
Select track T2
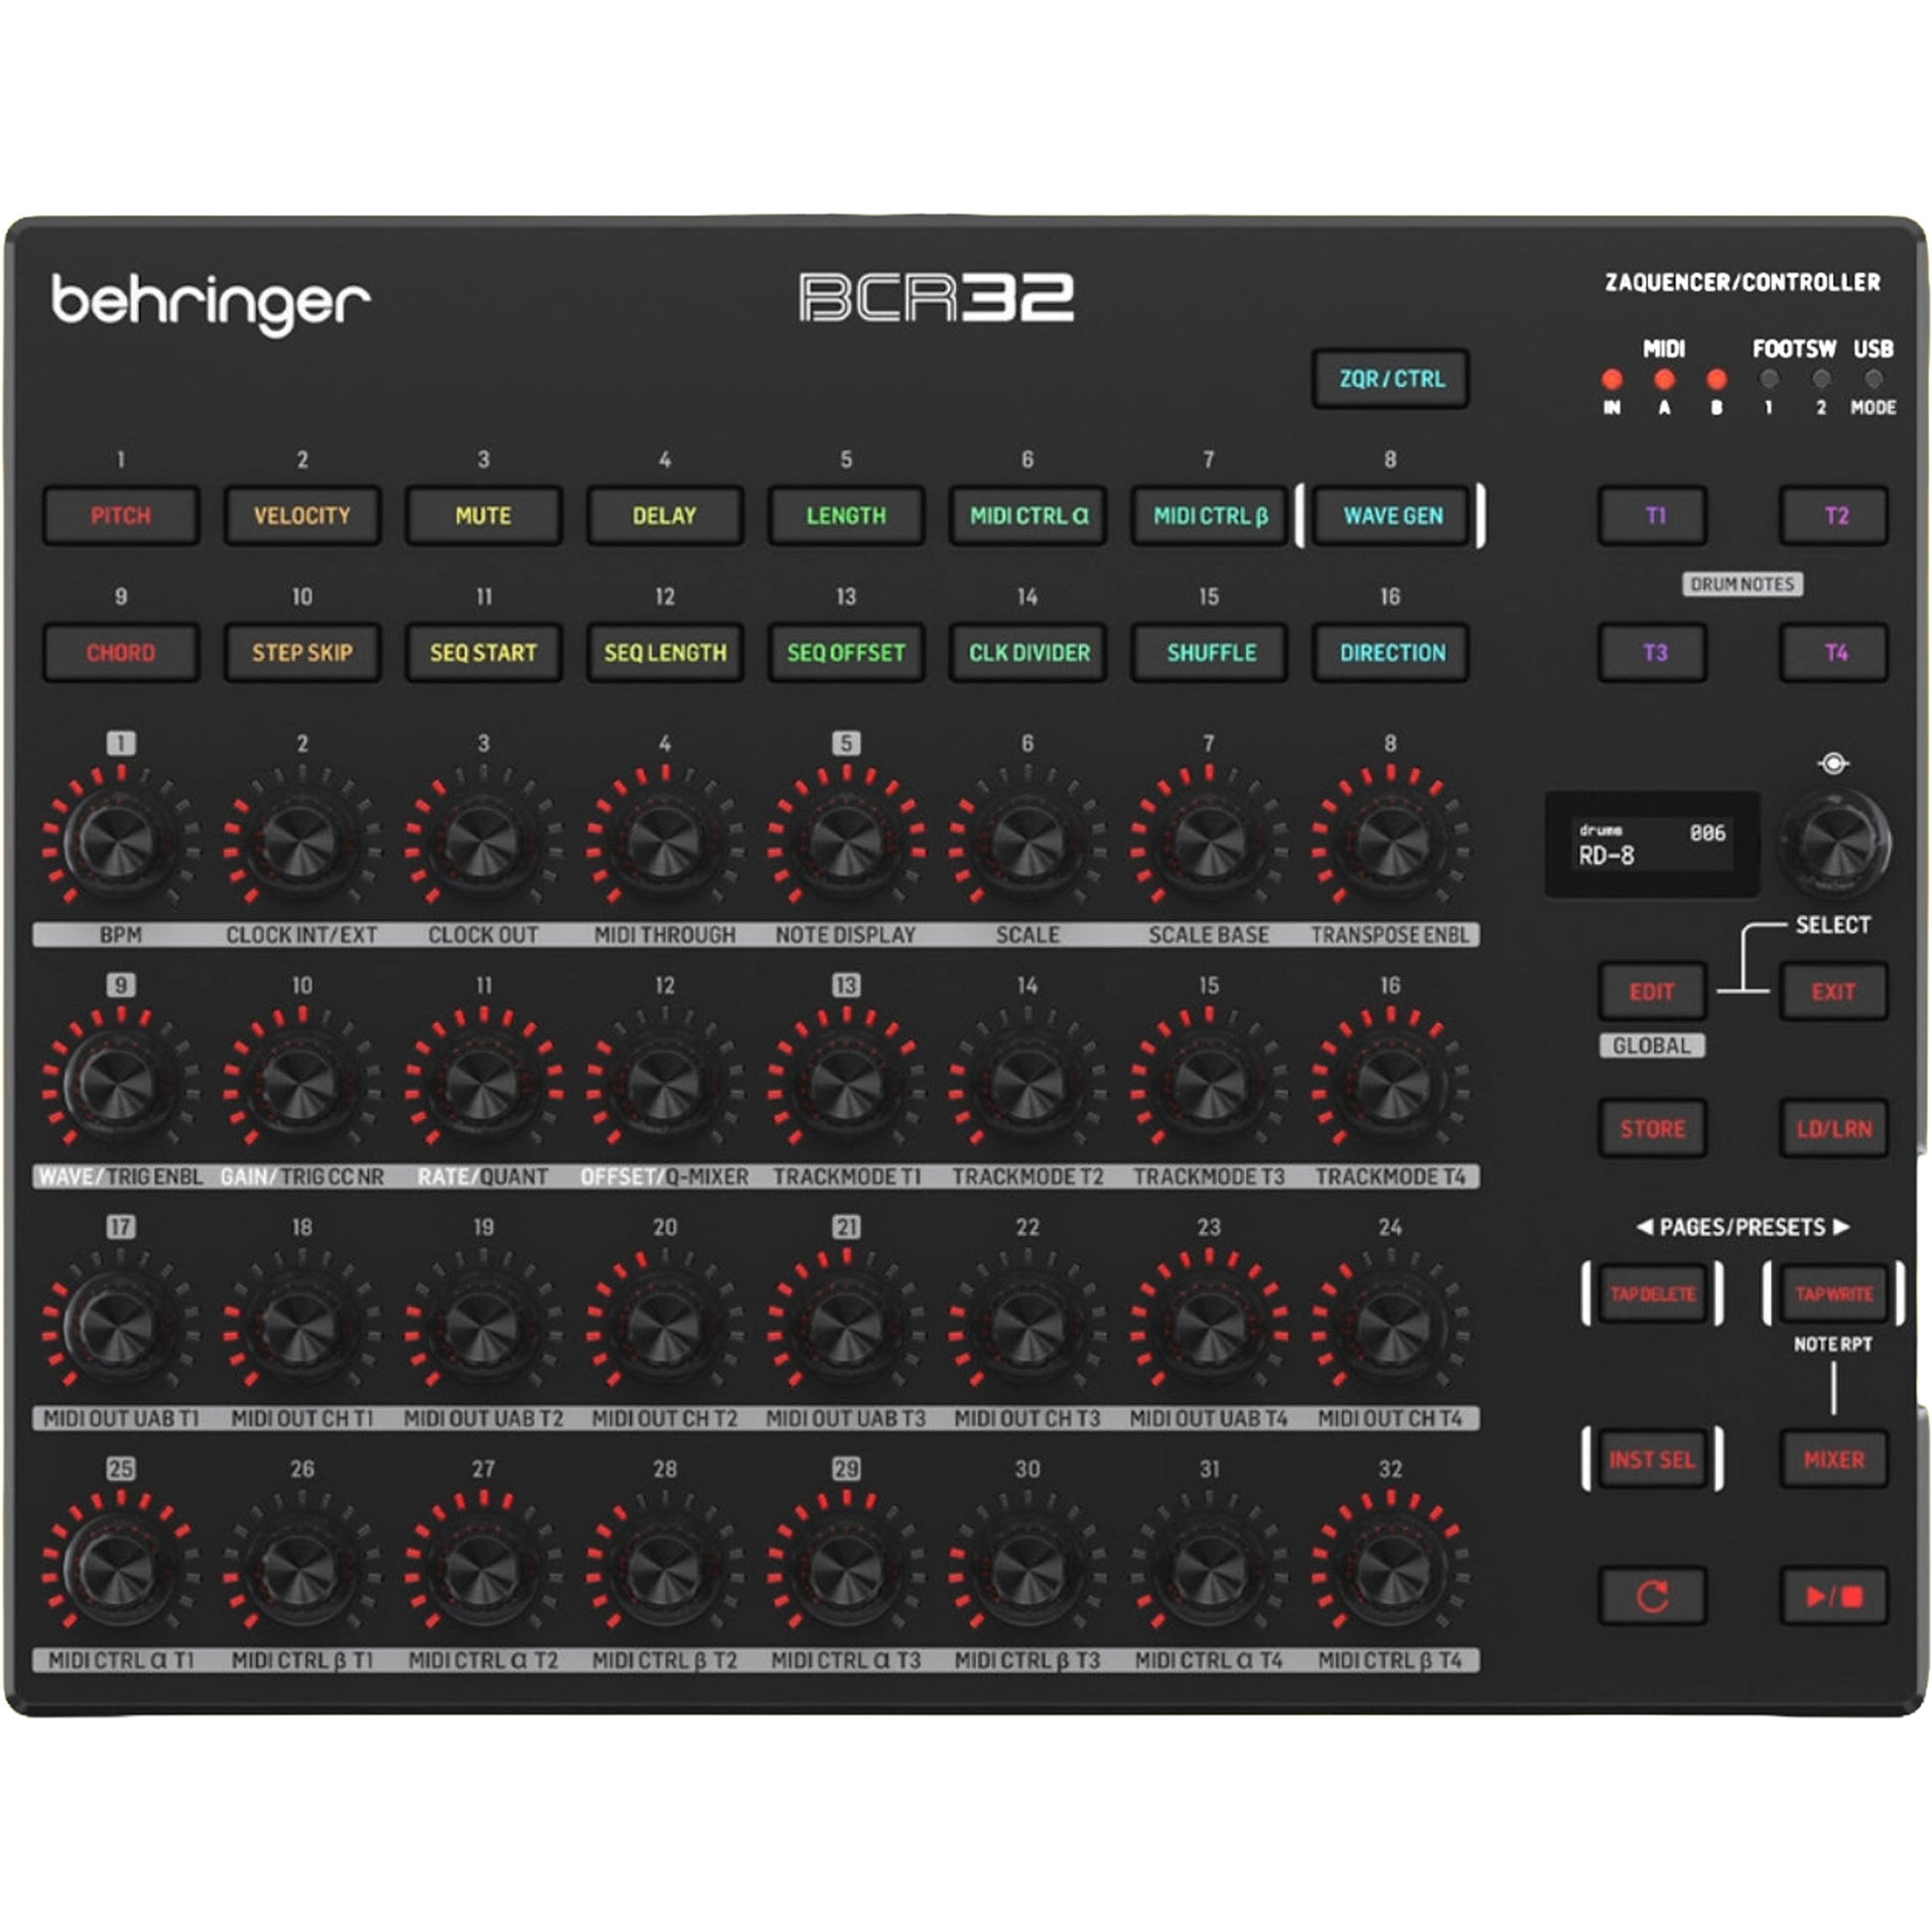point(1834,516)
